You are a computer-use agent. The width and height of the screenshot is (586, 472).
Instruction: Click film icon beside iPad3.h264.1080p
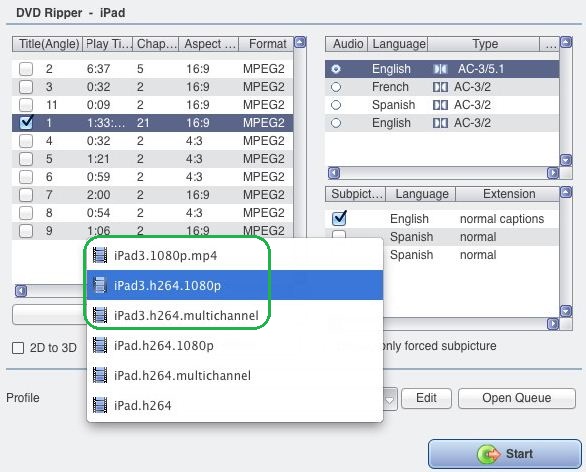point(100,285)
